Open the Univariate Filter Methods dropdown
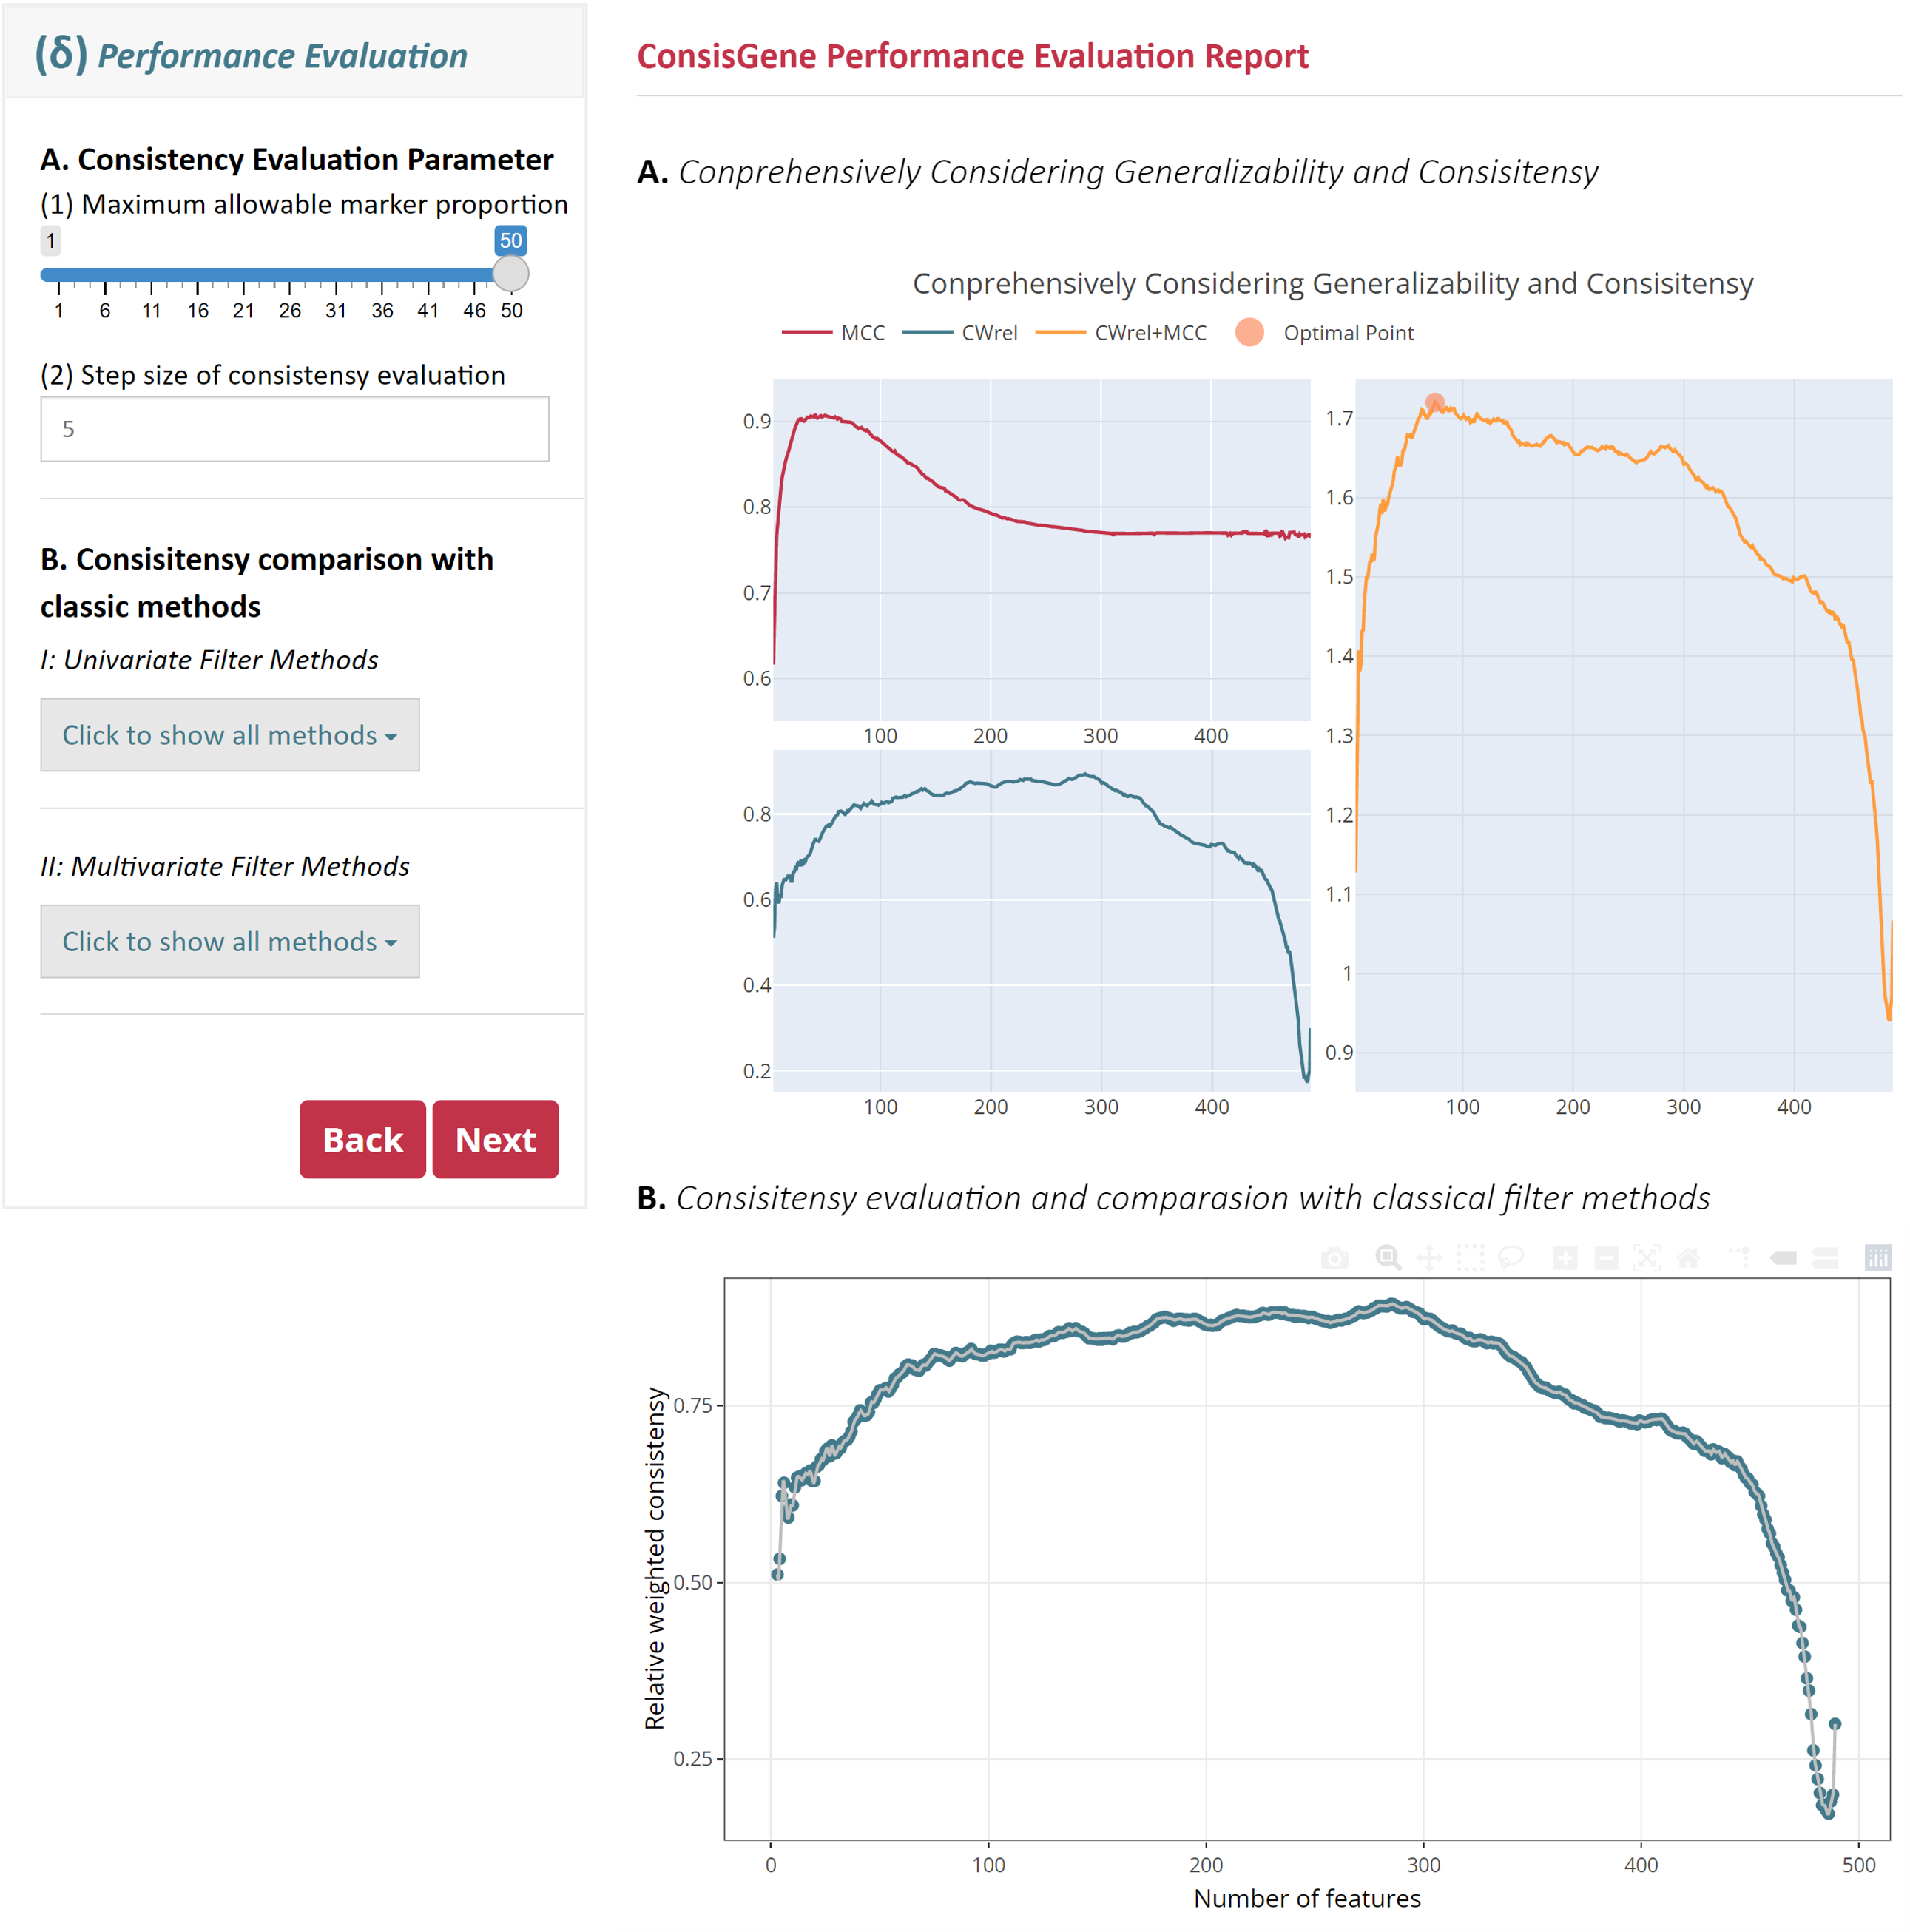The image size is (1910, 1932). [230, 735]
